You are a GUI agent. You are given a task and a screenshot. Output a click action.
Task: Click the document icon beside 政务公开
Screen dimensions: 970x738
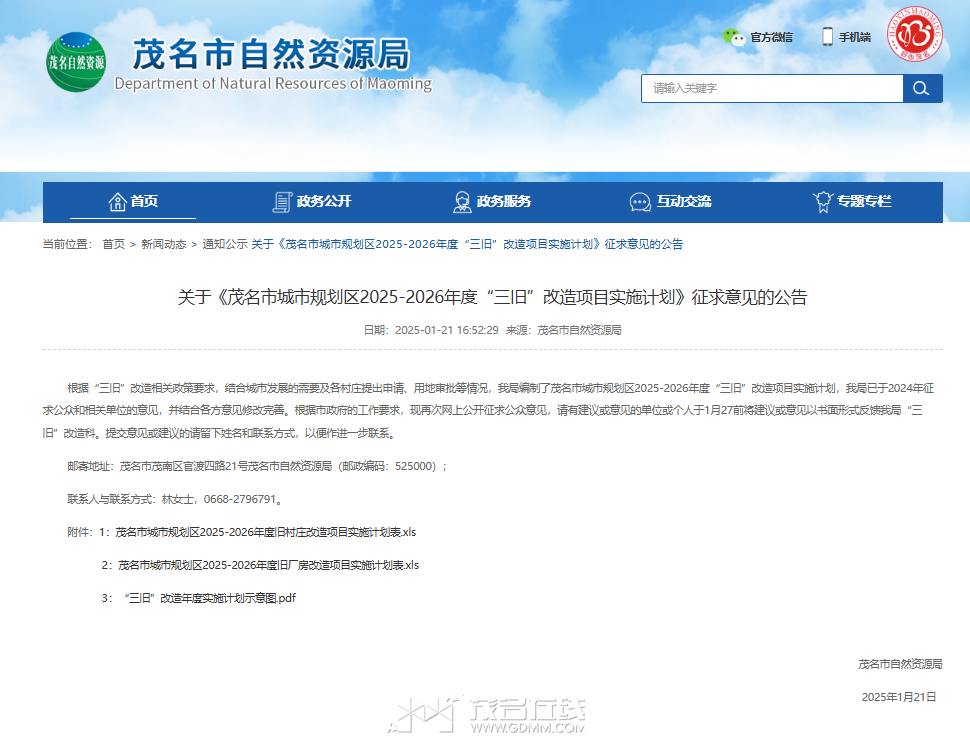click(282, 202)
